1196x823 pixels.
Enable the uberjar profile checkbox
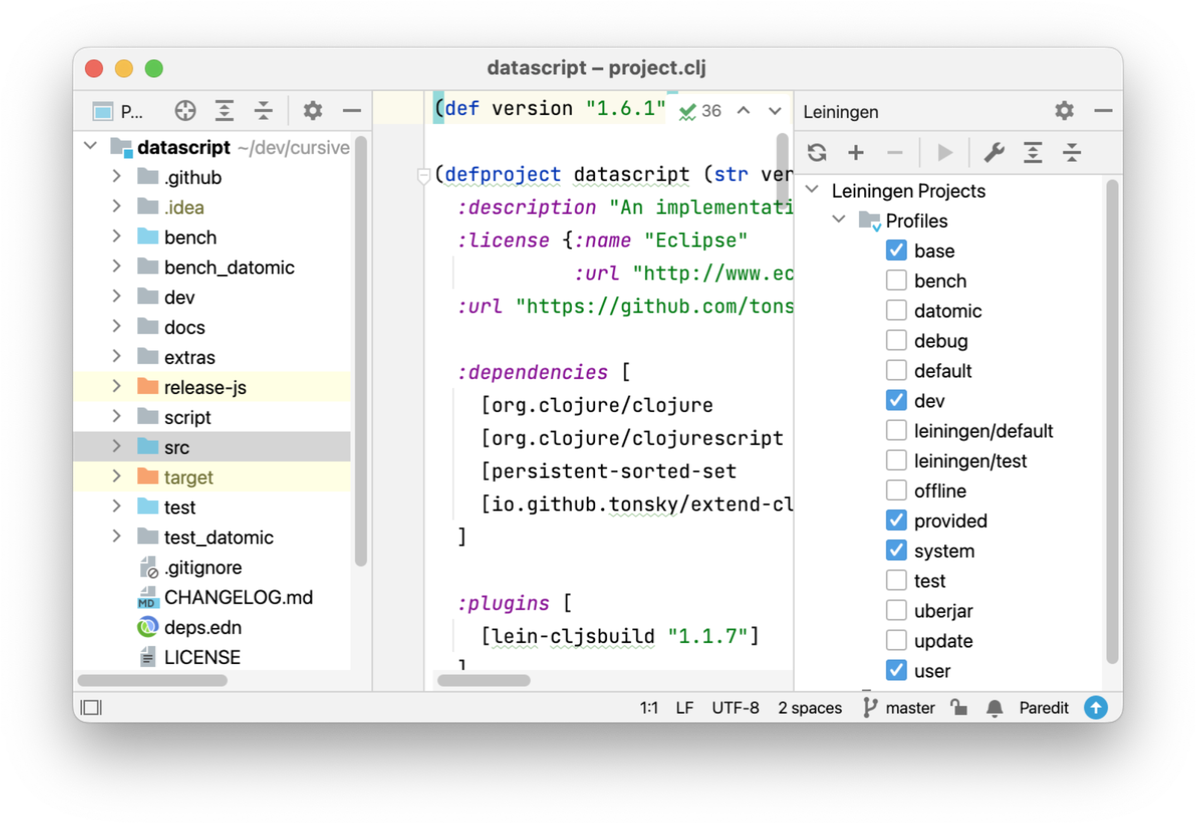coord(896,610)
